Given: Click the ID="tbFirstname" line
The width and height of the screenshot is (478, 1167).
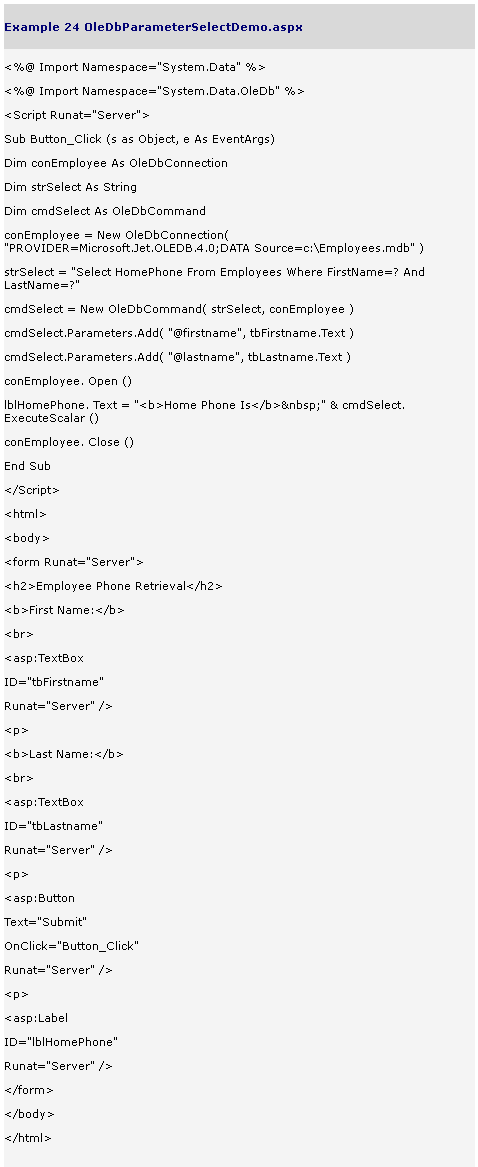Looking at the screenshot, I should pyautogui.click(x=54, y=682).
